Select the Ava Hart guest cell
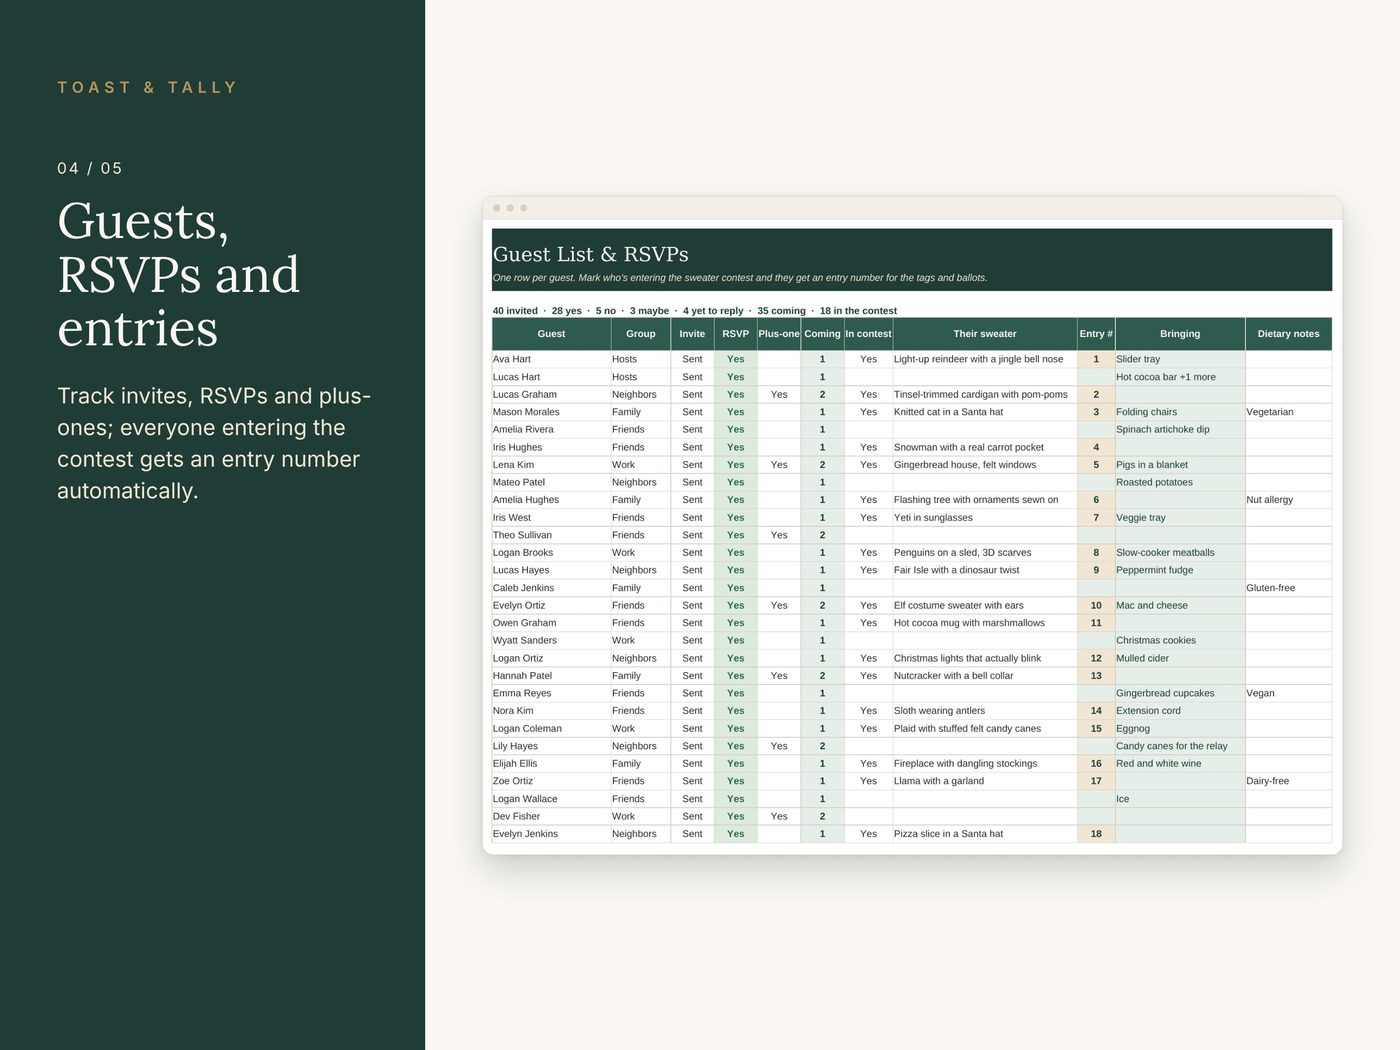Image resolution: width=1400 pixels, height=1050 pixels. pyautogui.click(x=551, y=359)
